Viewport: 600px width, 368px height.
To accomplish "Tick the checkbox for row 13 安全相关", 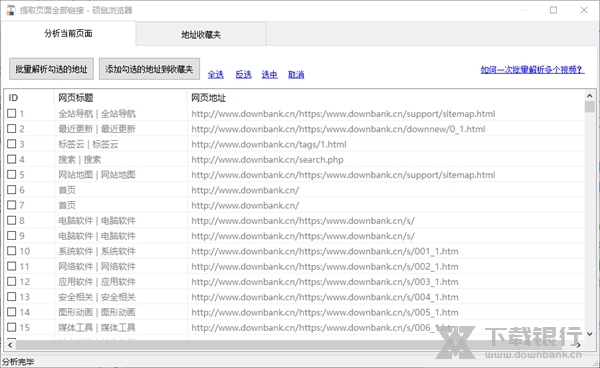I will pos(12,297).
